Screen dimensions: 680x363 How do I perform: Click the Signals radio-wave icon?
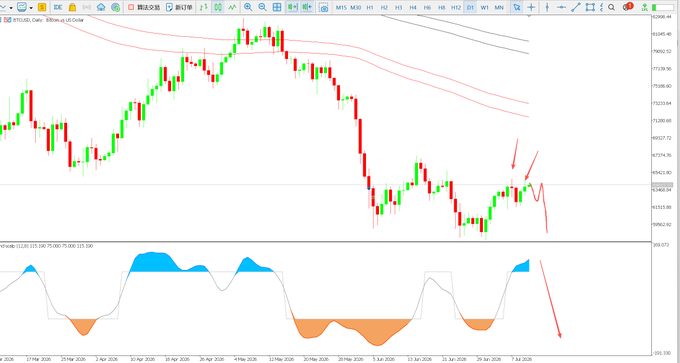click(x=87, y=7)
